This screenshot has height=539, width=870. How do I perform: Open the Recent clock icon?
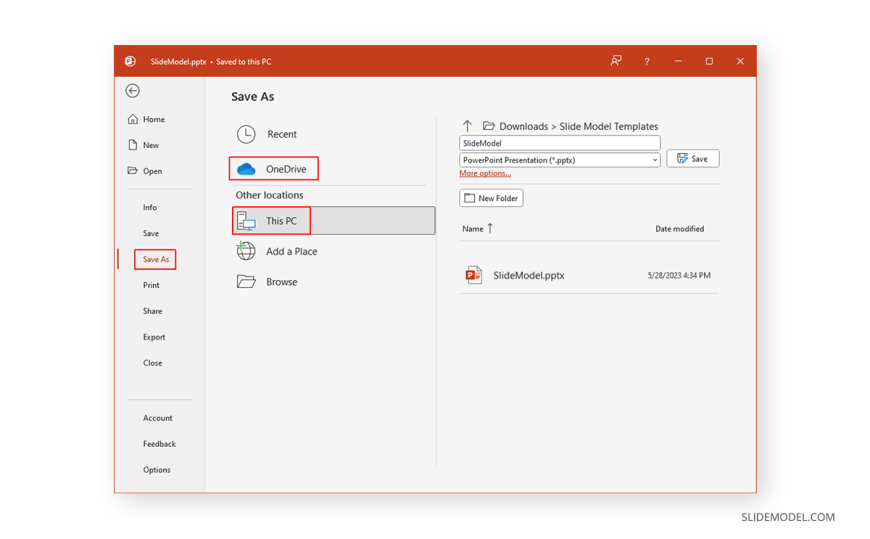246,134
